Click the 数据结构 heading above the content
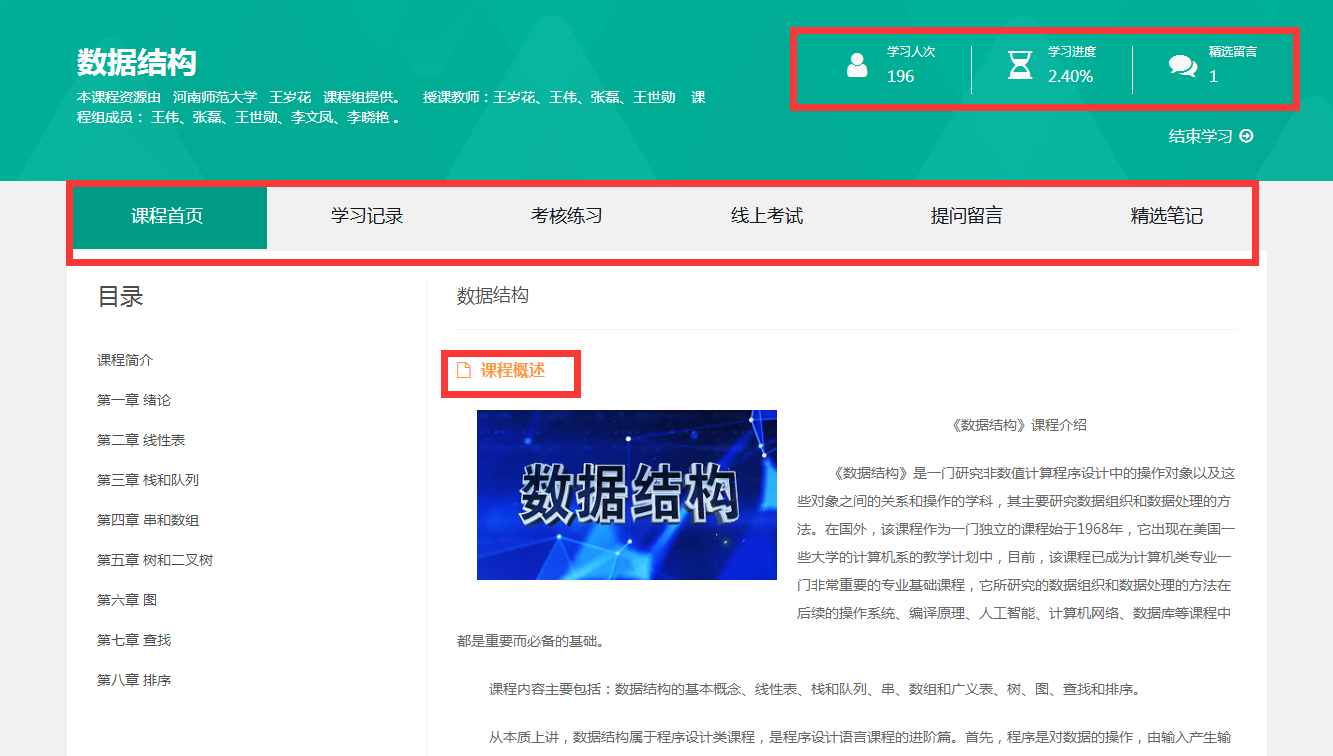Screen dimensions: 1333x756 (493, 296)
